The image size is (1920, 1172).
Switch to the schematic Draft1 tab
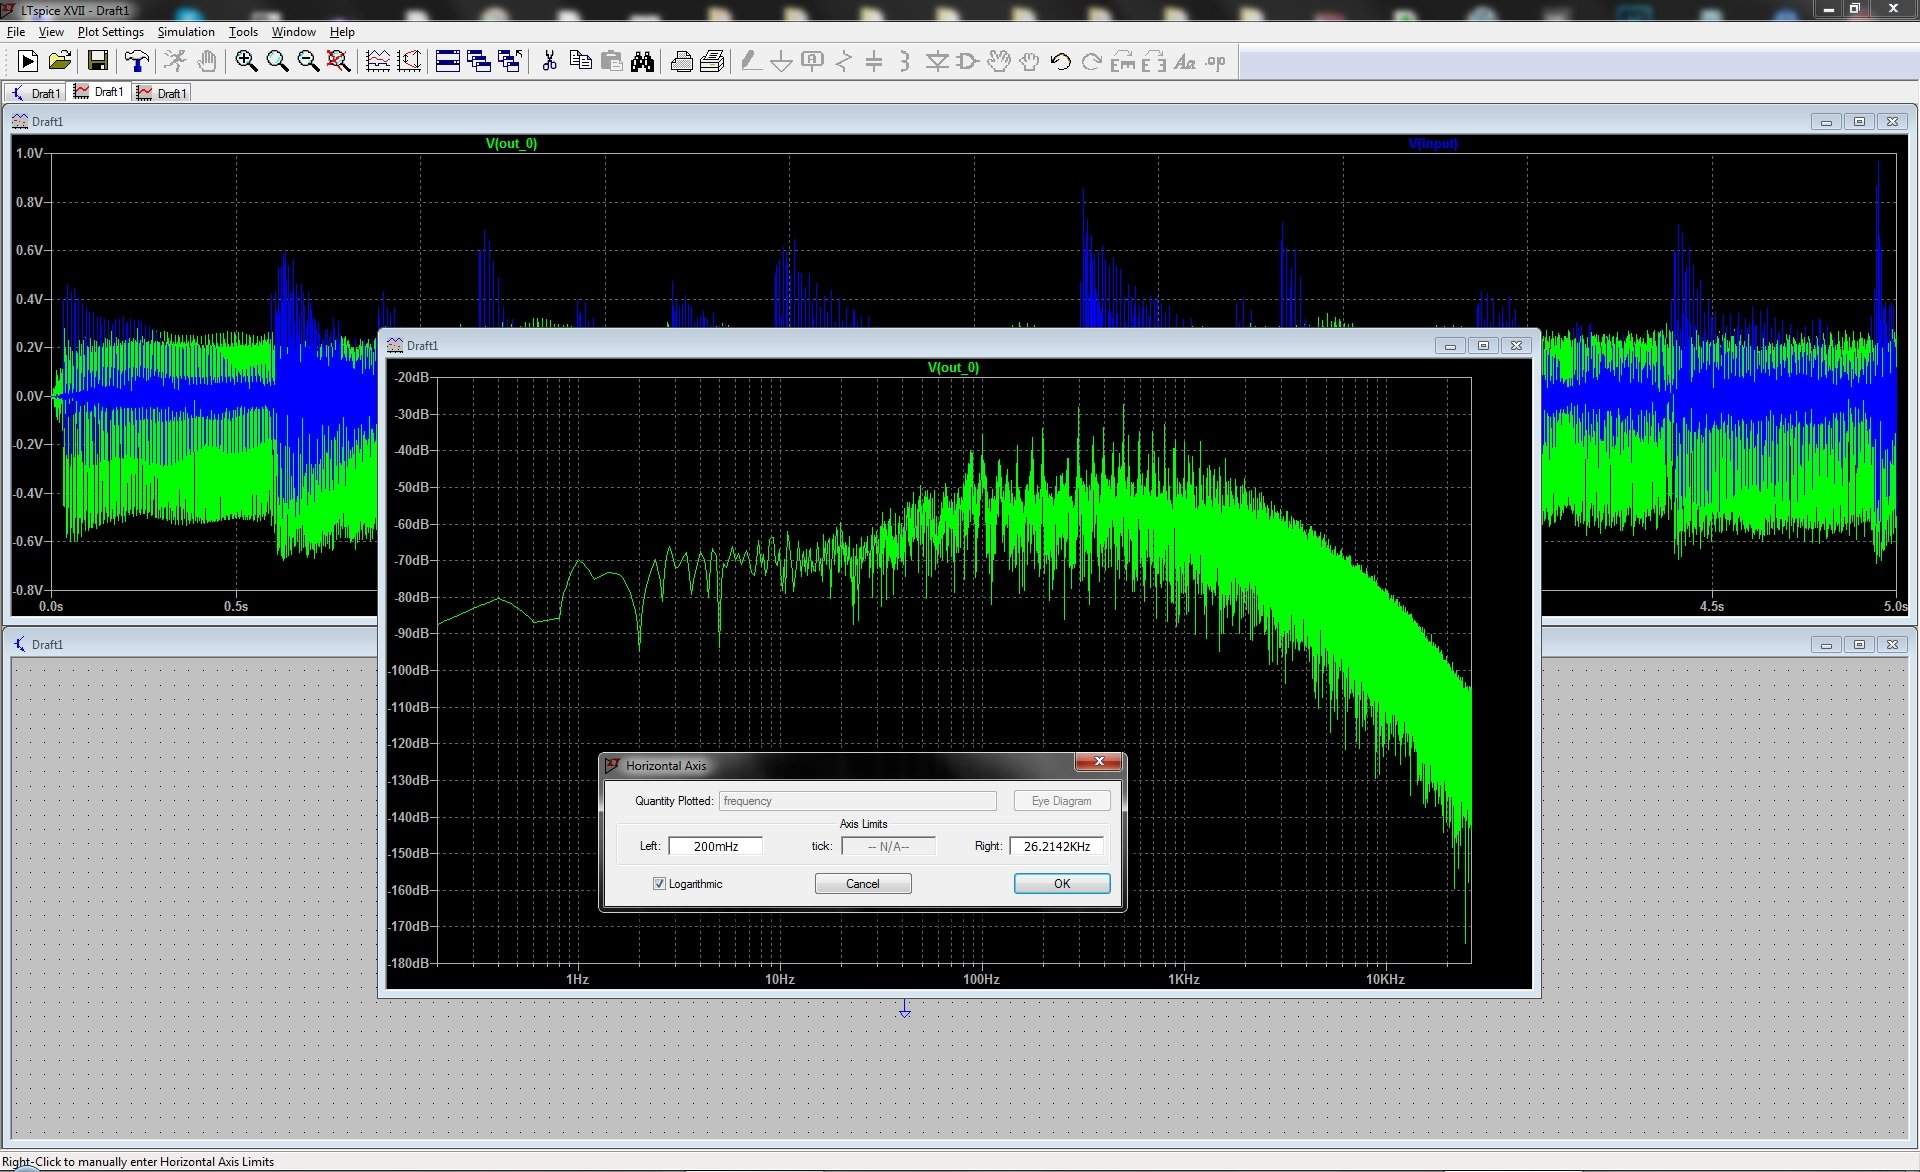pyautogui.click(x=36, y=93)
